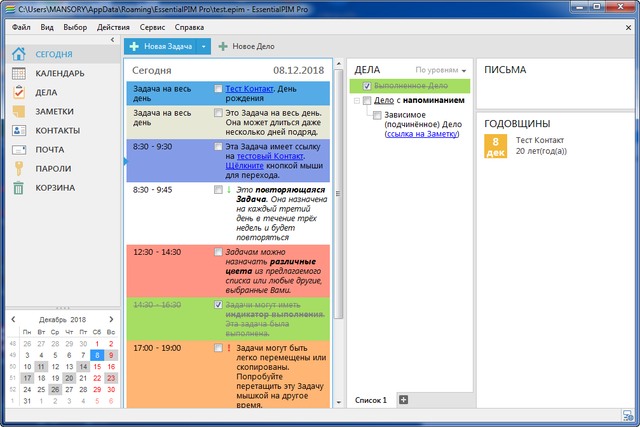Switch to the Список 1 tab
The width and height of the screenshot is (640, 427).
[371, 400]
